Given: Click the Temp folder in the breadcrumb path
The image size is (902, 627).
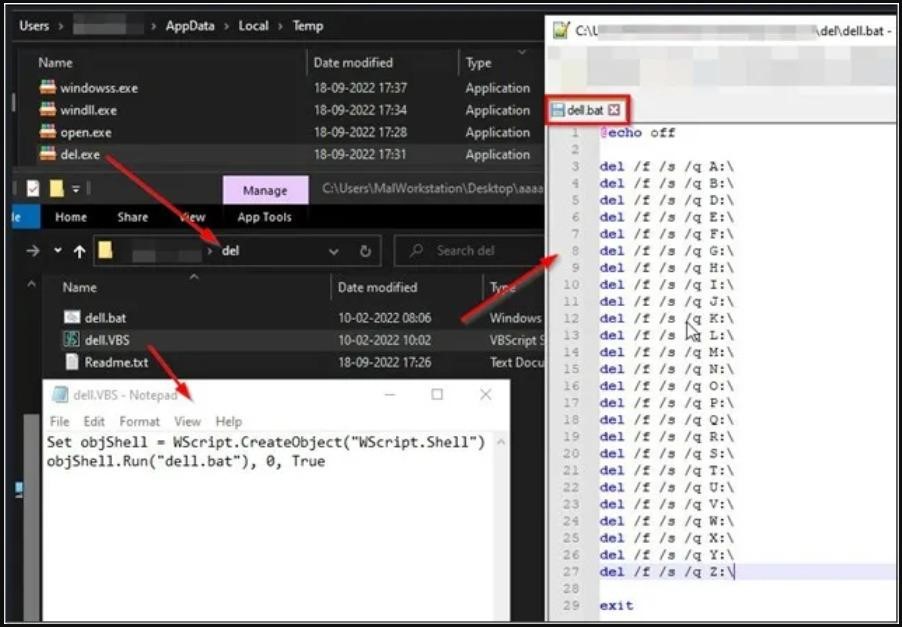Looking at the screenshot, I should click(x=308, y=26).
